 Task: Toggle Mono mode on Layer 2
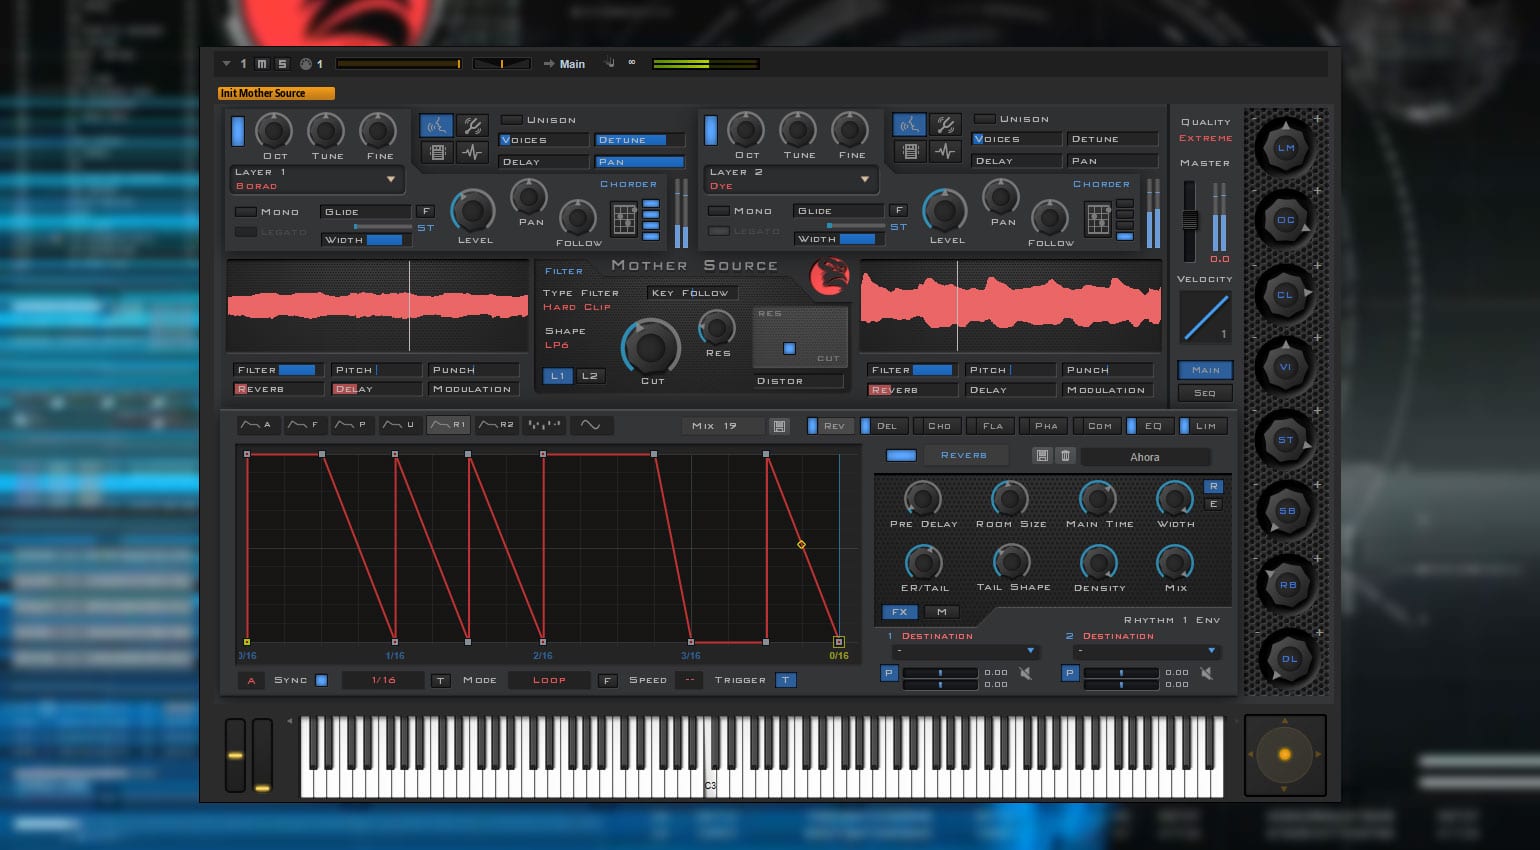[x=718, y=211]
